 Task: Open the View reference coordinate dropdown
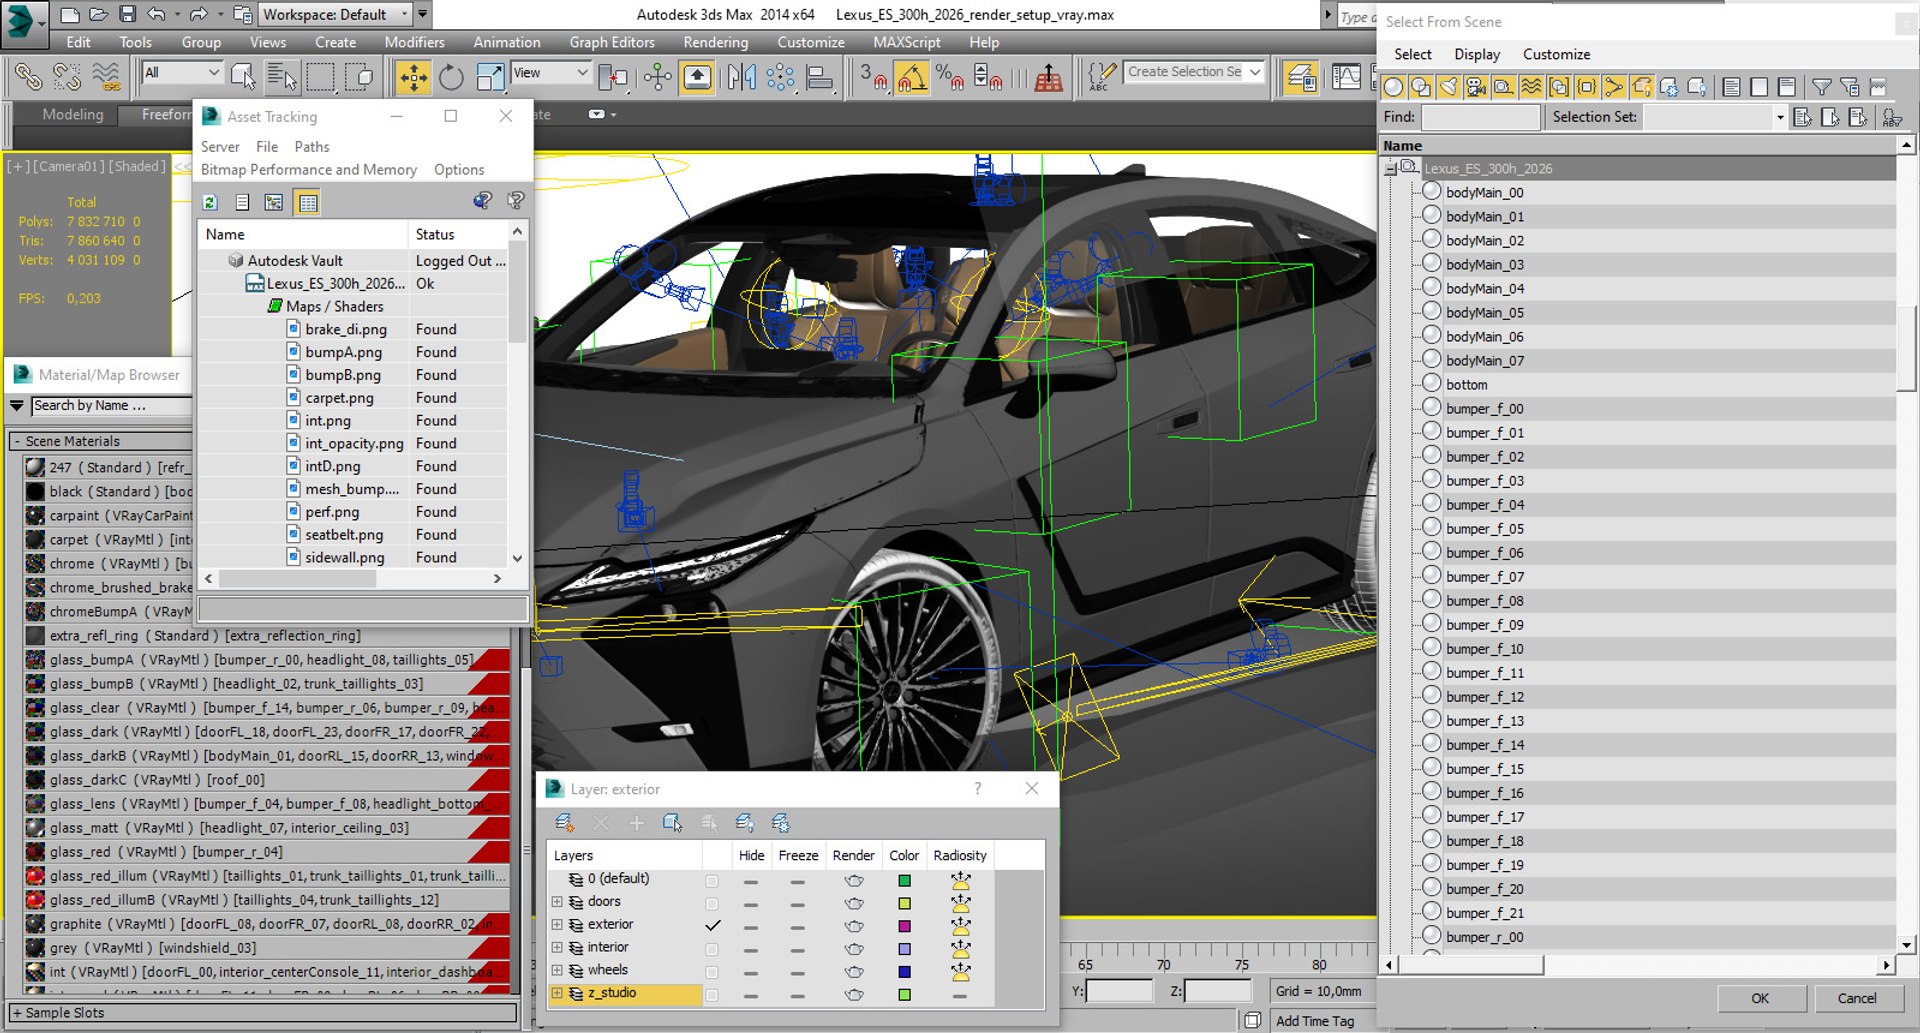click(x=550, y=72)
